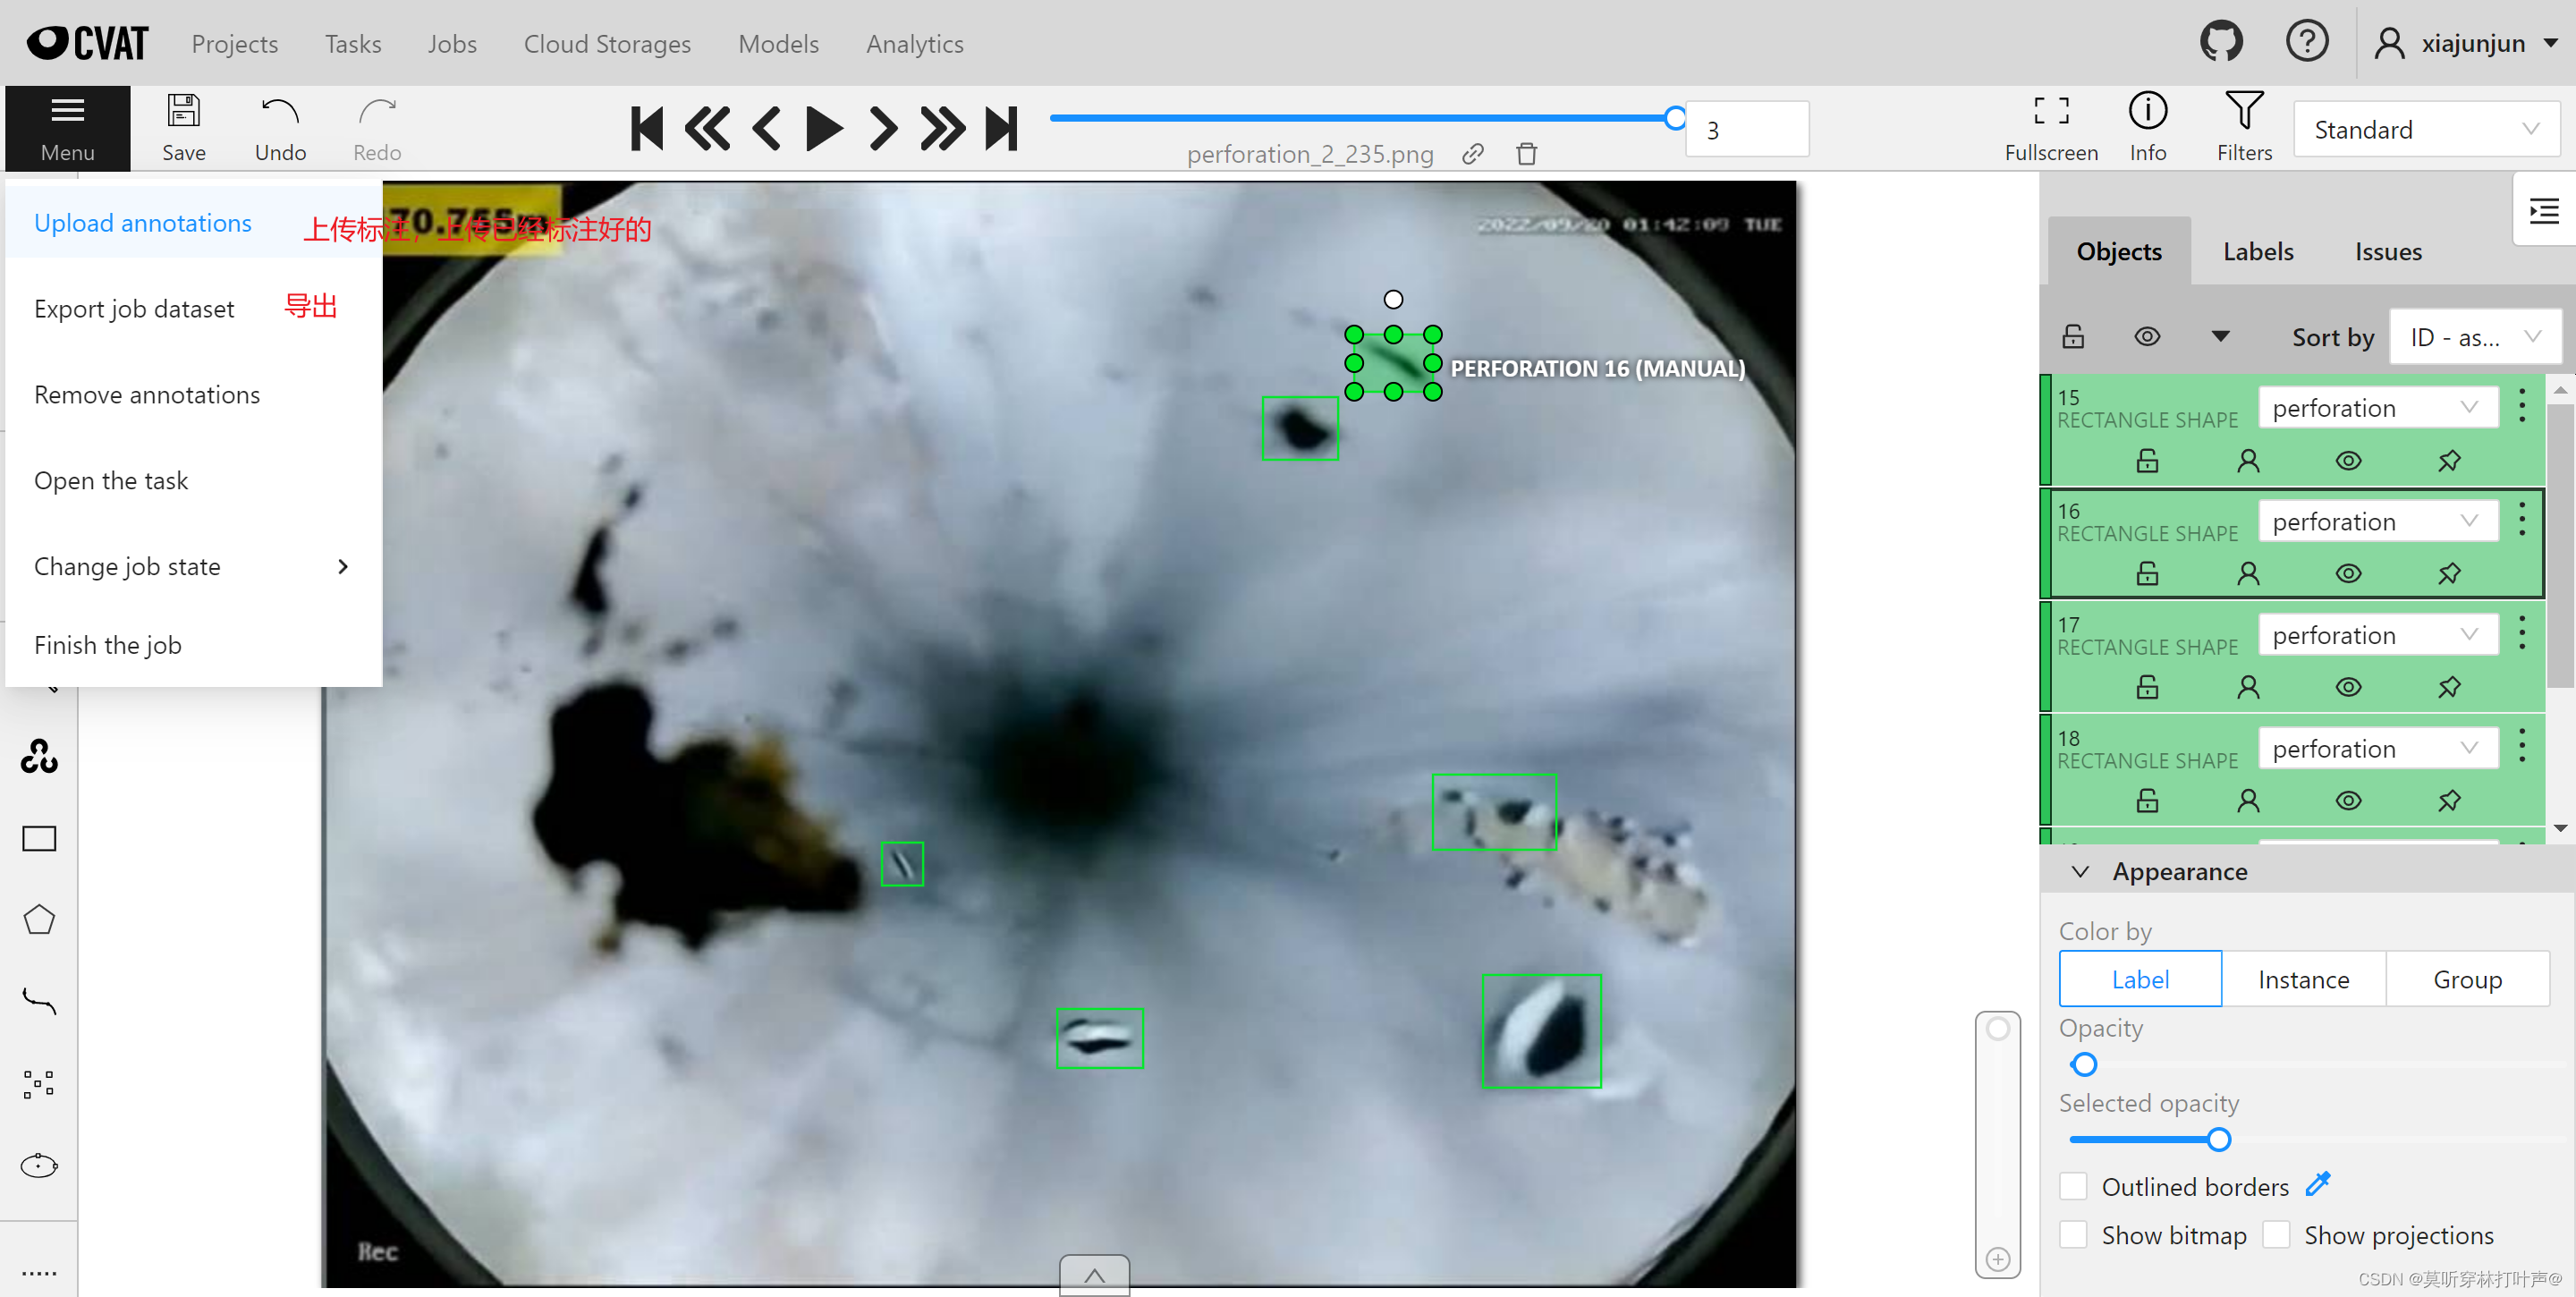Change label of object 16 dropdown
The image size is (2576, 1297).
coord(2377,521)
